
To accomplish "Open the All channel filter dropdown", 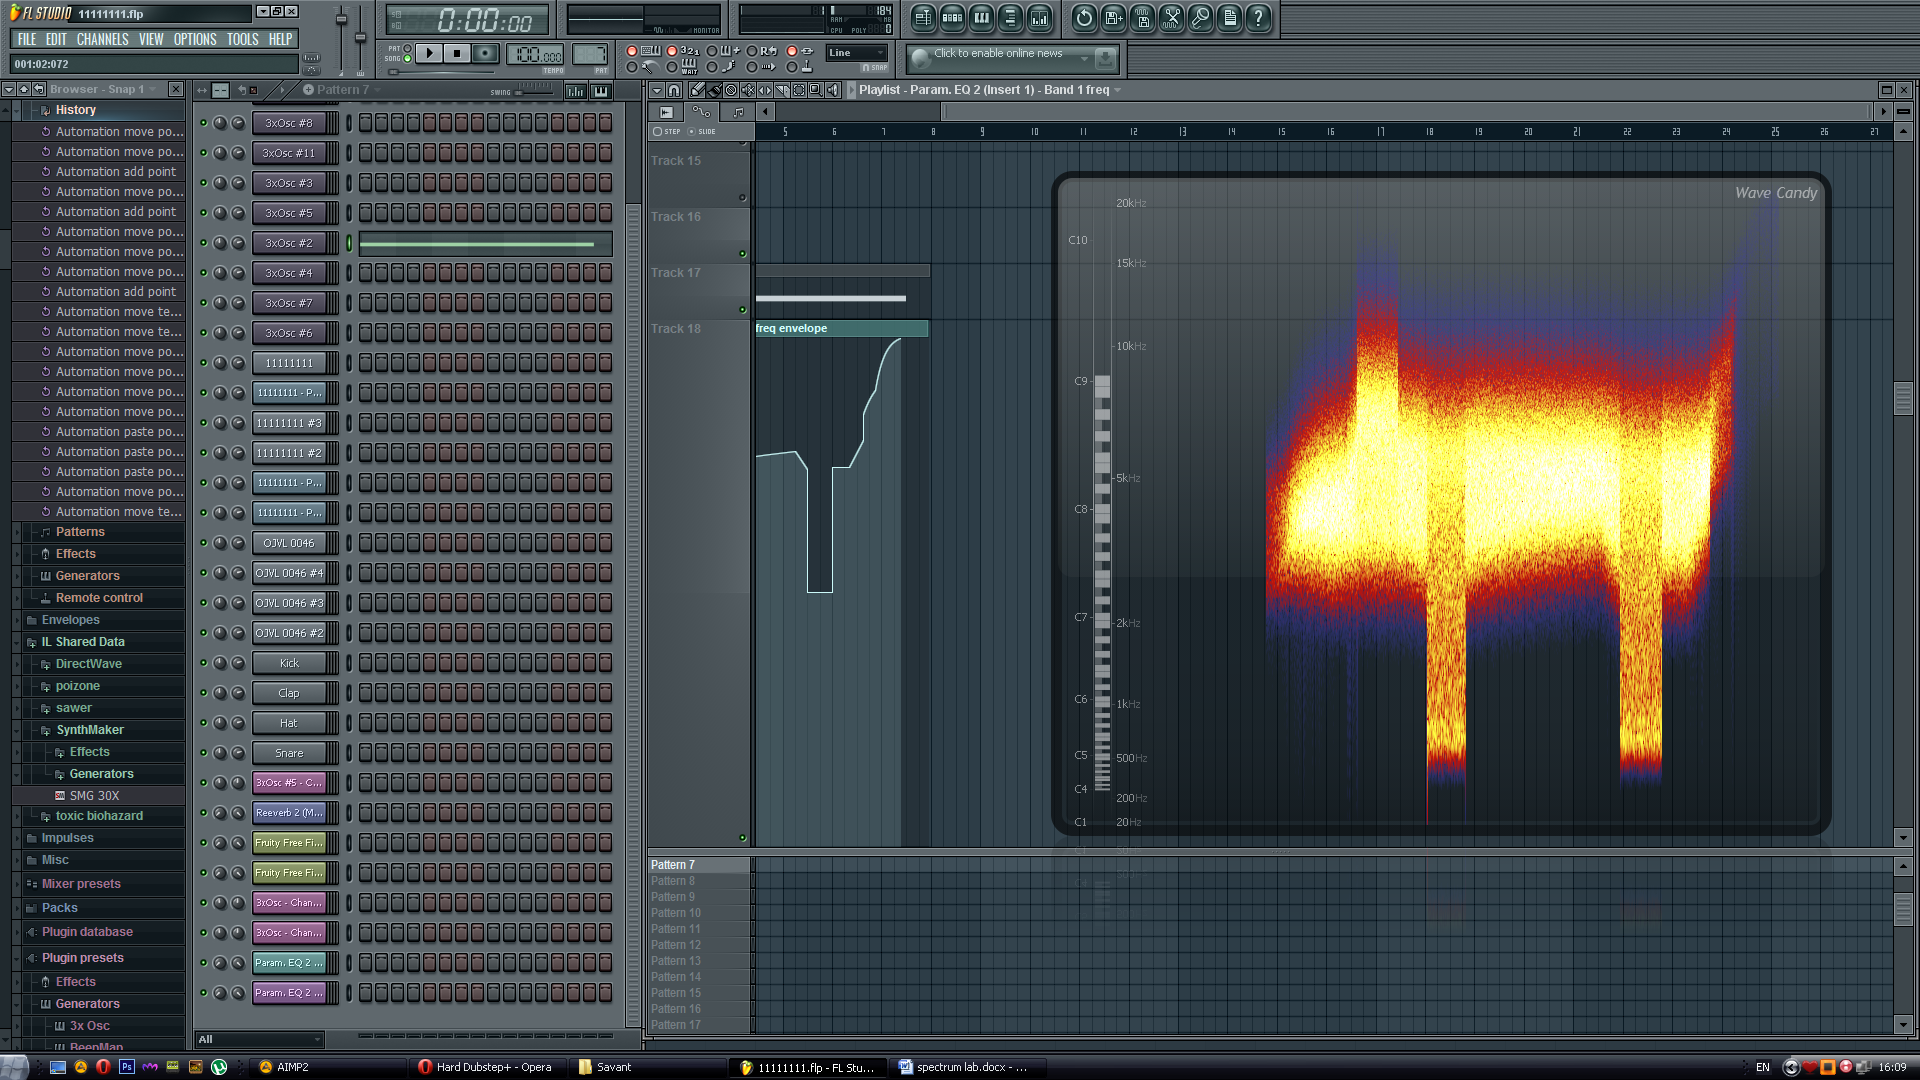I will click(260, 1040).
